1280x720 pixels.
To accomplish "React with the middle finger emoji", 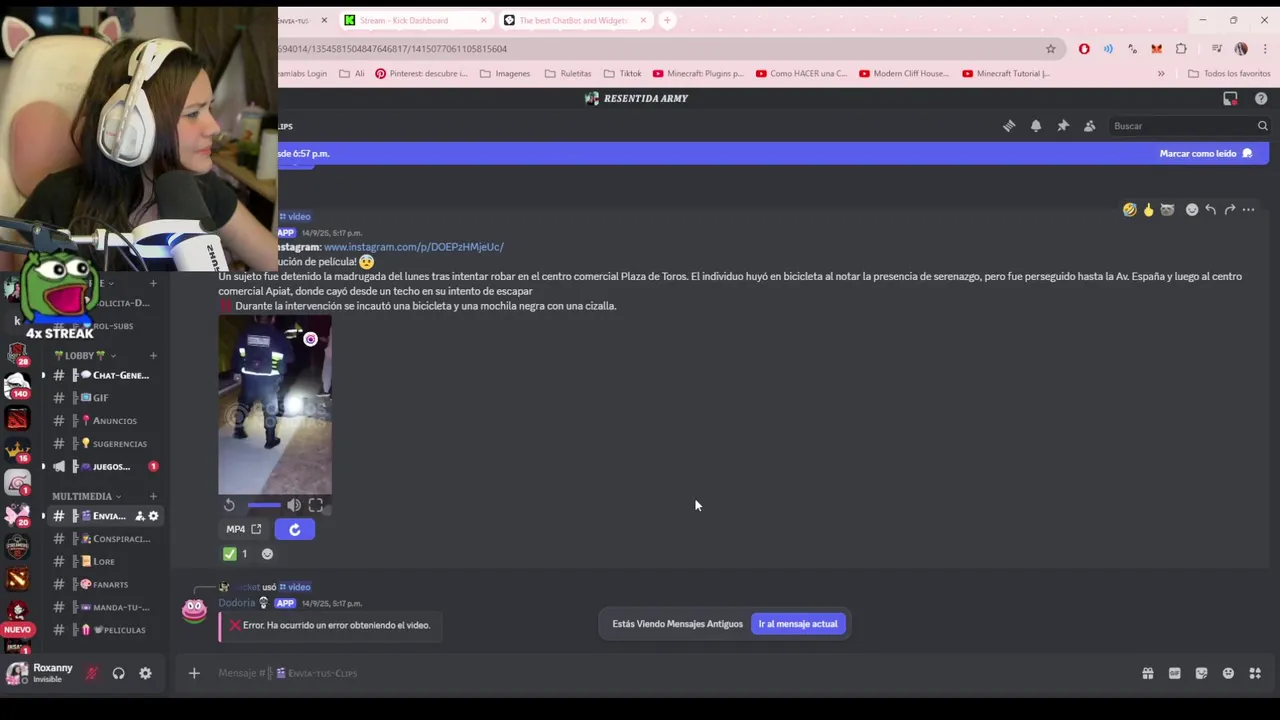I will pyautogui.click(x=1148, y=210).
